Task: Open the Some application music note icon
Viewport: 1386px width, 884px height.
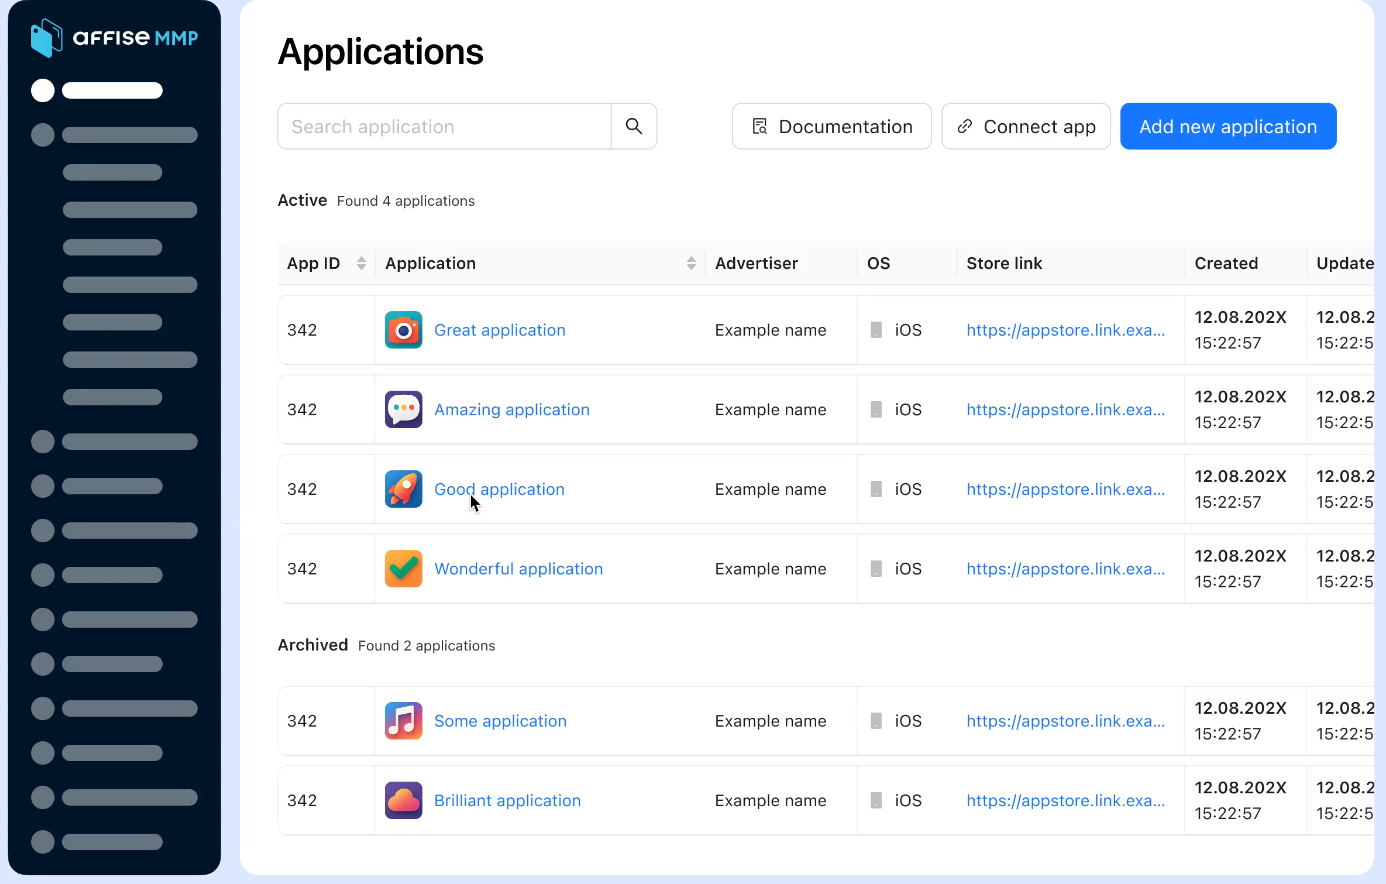Action: click(x=404, y=721)
